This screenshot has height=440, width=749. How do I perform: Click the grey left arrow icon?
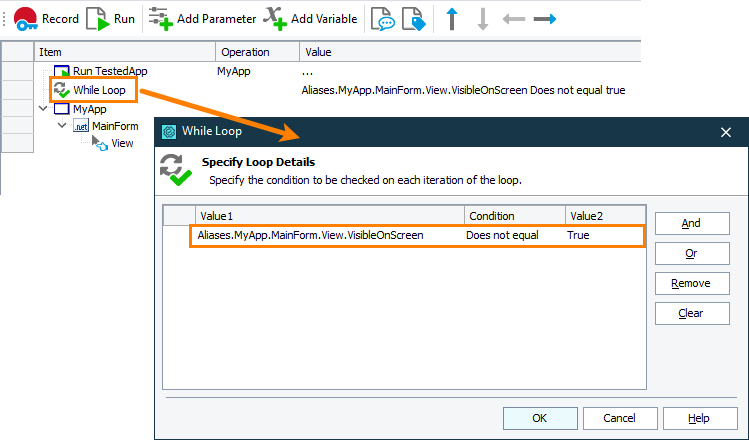(x=513, y=18)
